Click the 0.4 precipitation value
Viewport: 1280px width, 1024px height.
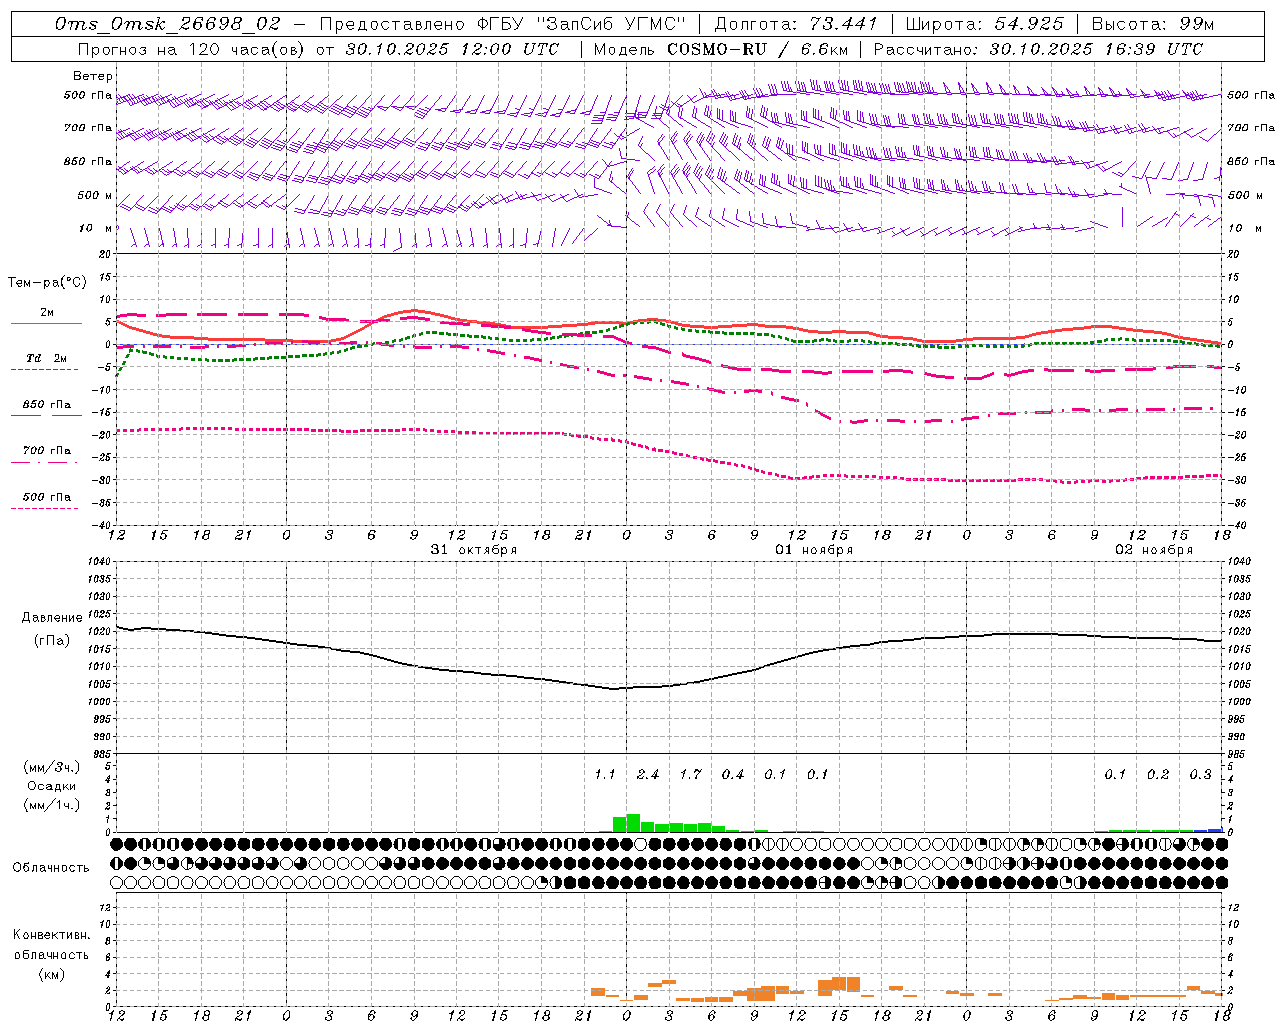733,774
